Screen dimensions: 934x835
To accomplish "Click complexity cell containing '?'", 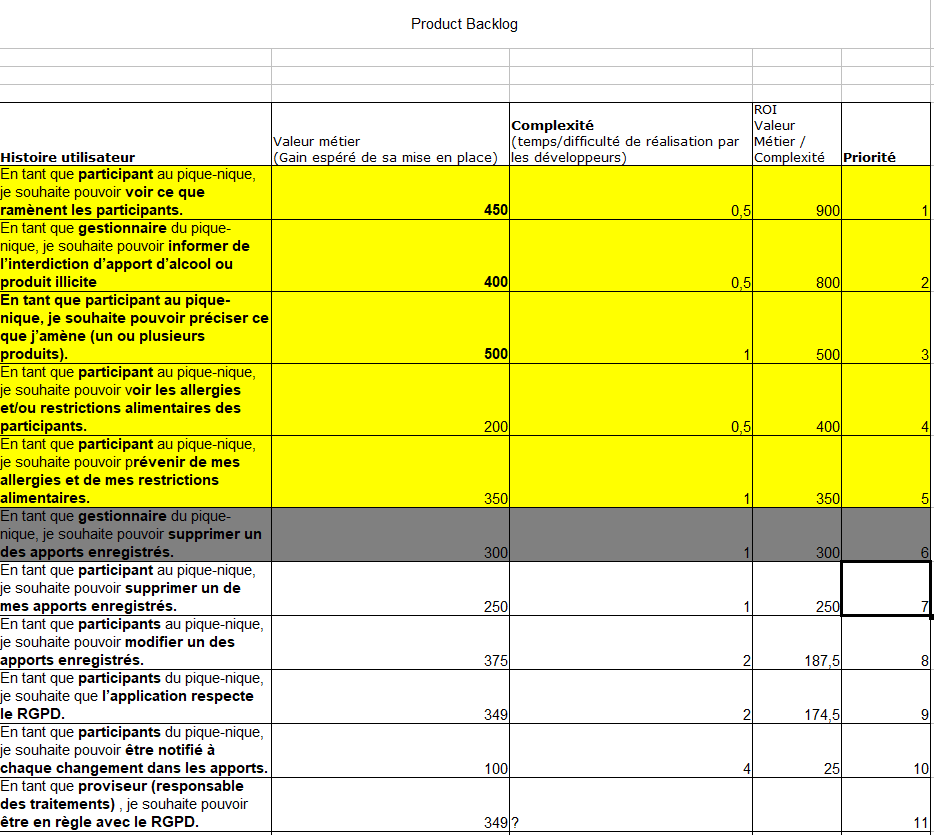I will click(631, 805).
